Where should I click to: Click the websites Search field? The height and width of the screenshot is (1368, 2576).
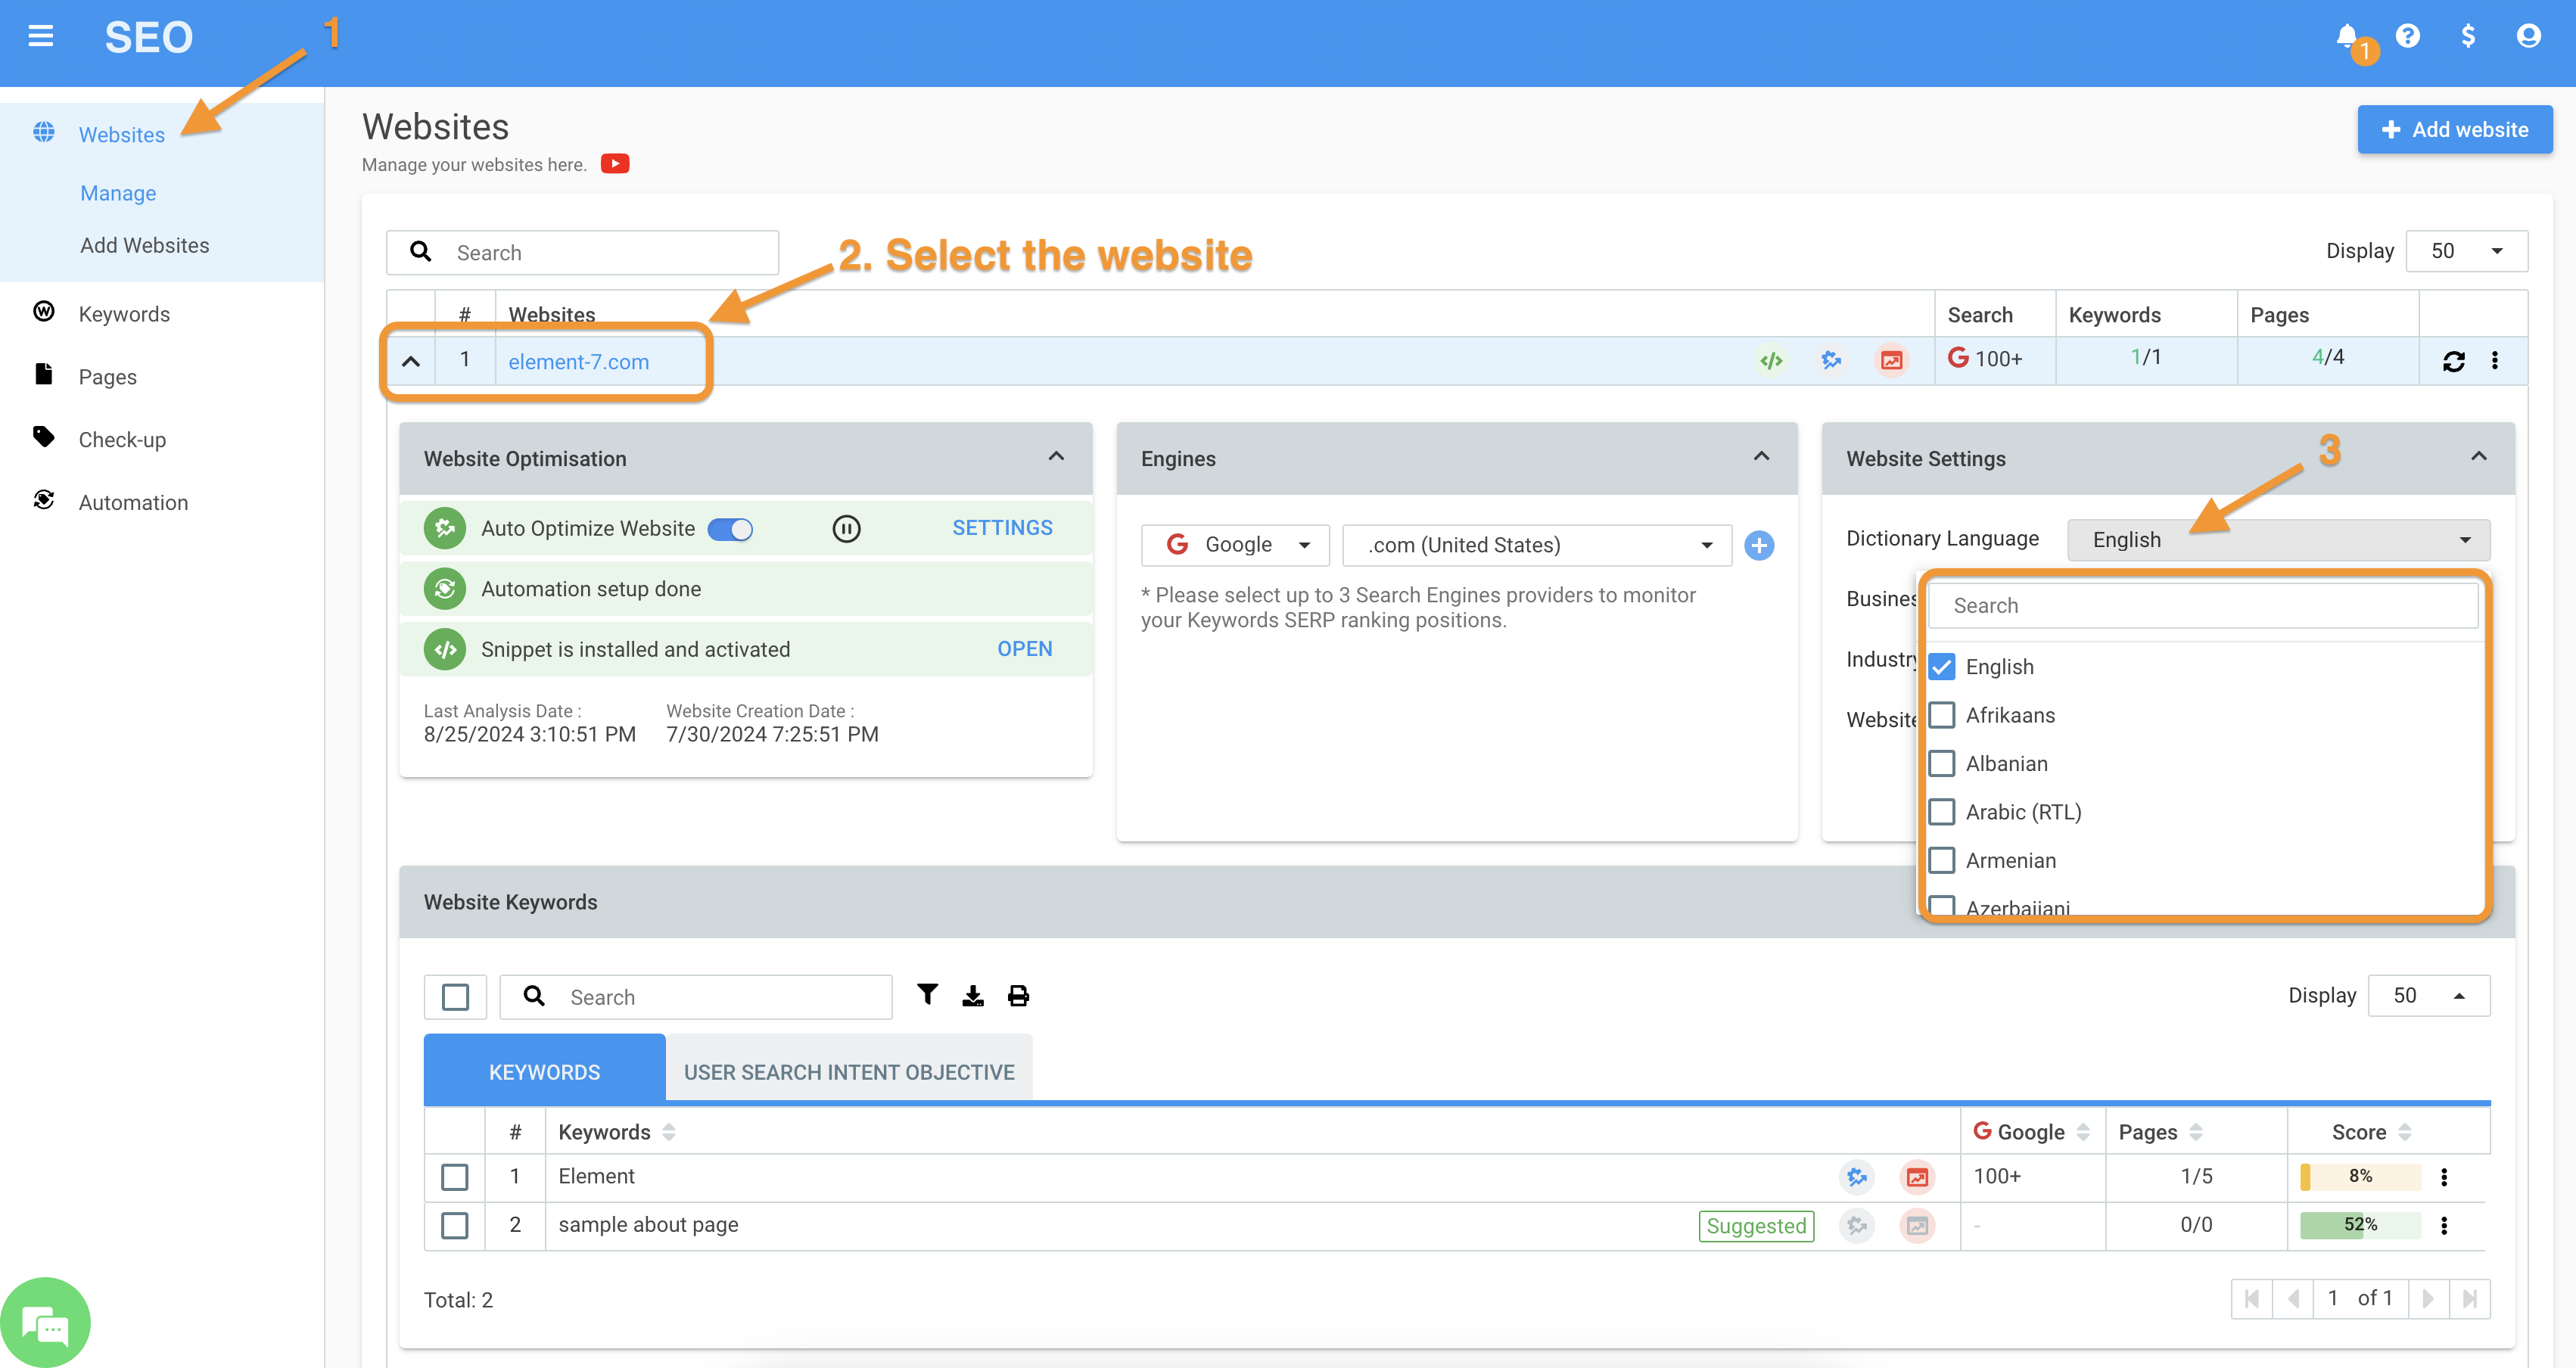(x=583, y=253)
